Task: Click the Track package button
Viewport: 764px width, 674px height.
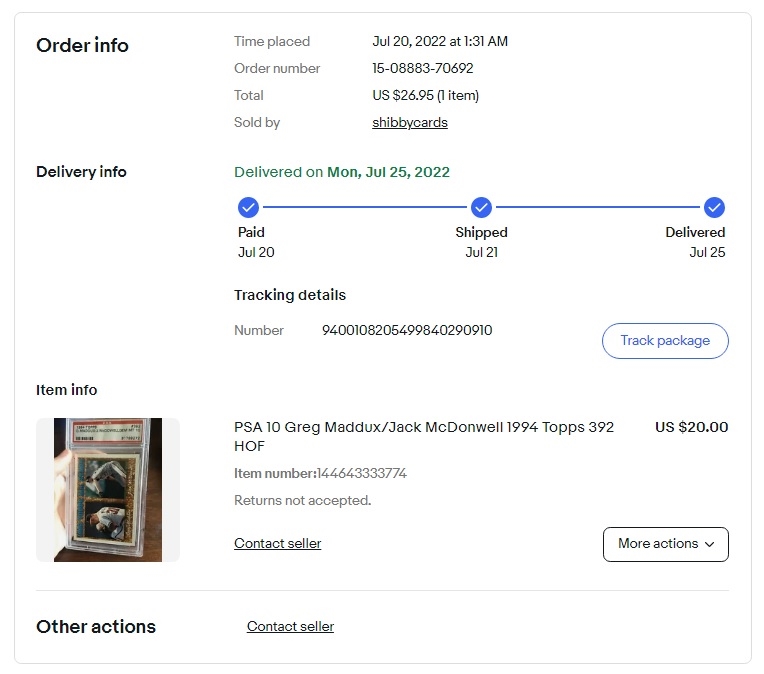Action: click(665, 341)
